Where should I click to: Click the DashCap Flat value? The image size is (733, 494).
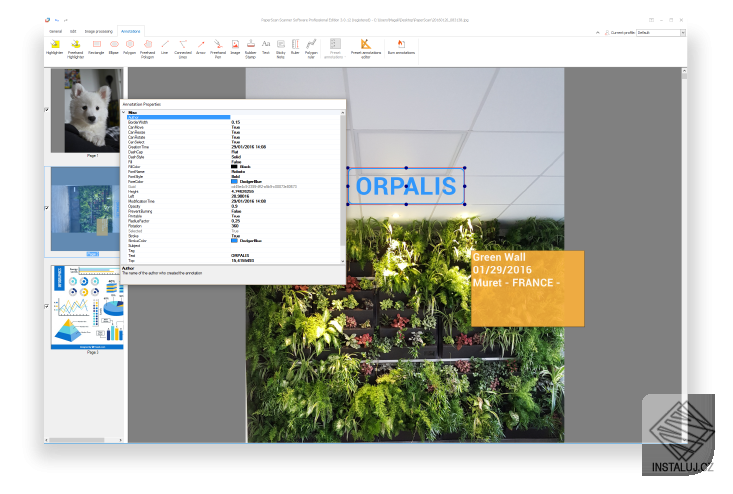235,152
